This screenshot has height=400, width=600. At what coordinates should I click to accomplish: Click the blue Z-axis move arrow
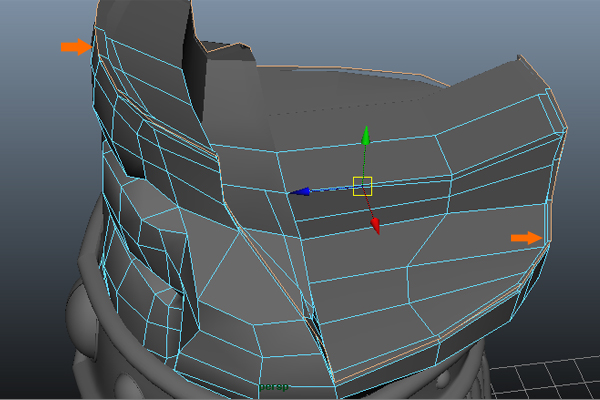pos(298,191)
